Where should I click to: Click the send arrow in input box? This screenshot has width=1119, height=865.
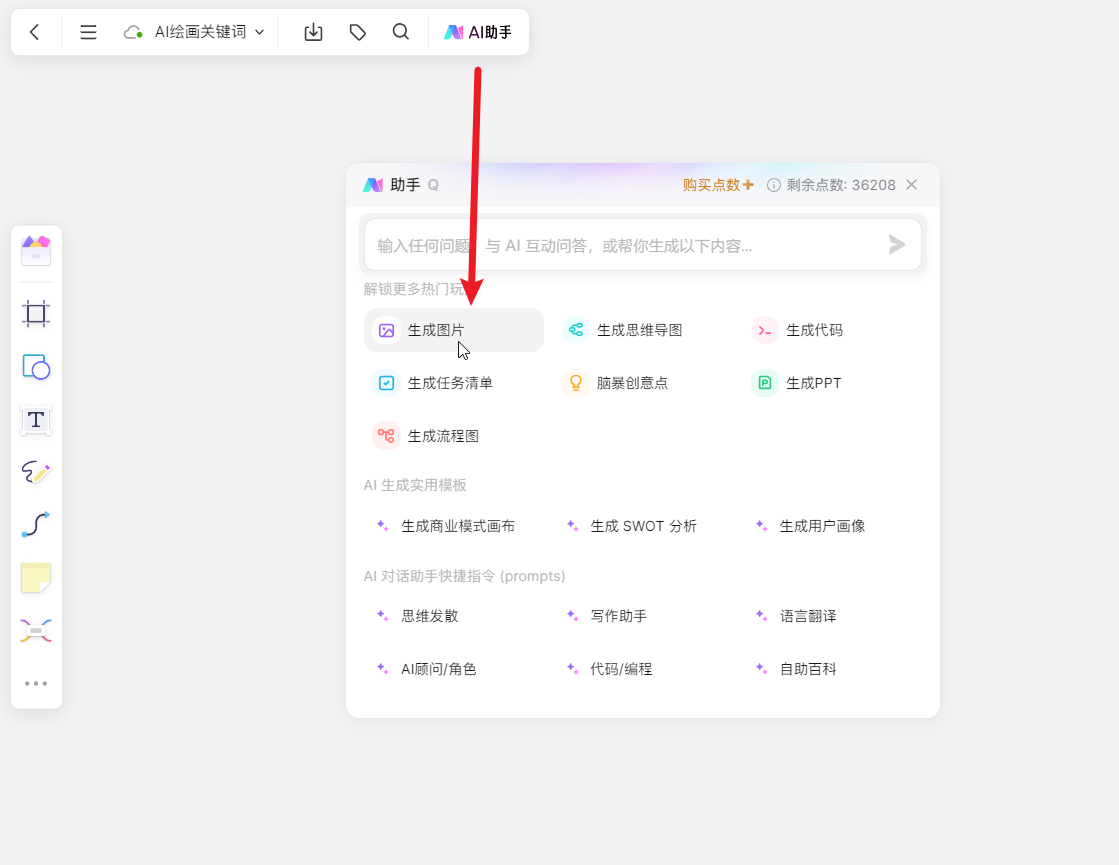click(x=897, y=245)
